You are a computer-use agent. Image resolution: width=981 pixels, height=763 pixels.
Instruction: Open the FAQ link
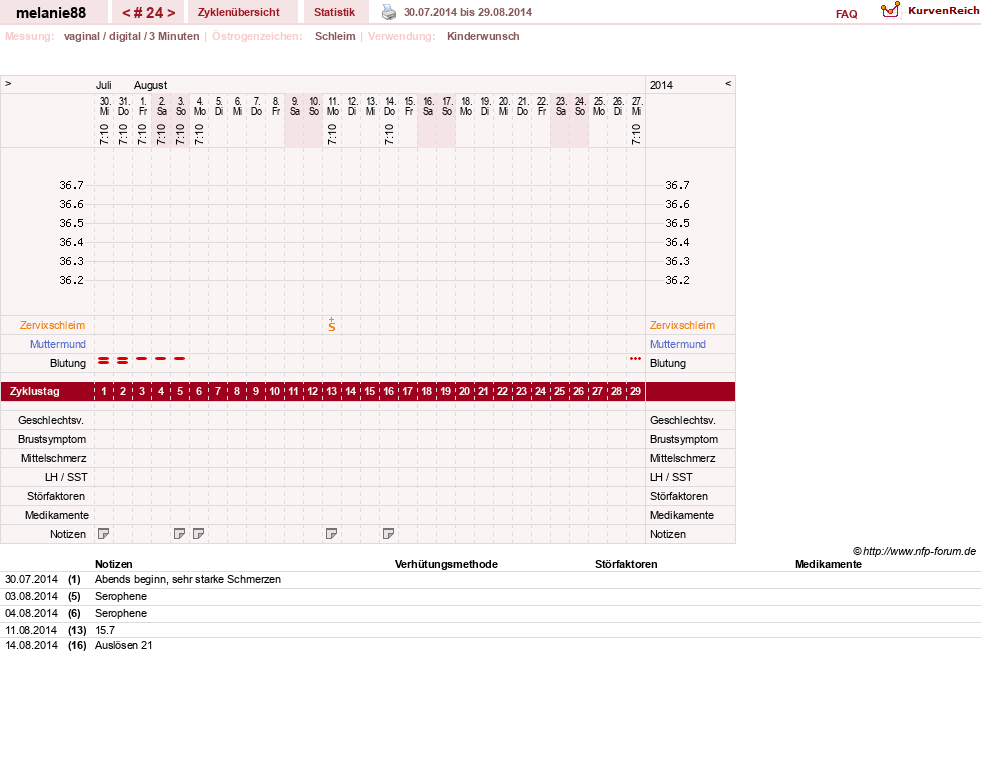pyautogui.click(x=846, y=14)
